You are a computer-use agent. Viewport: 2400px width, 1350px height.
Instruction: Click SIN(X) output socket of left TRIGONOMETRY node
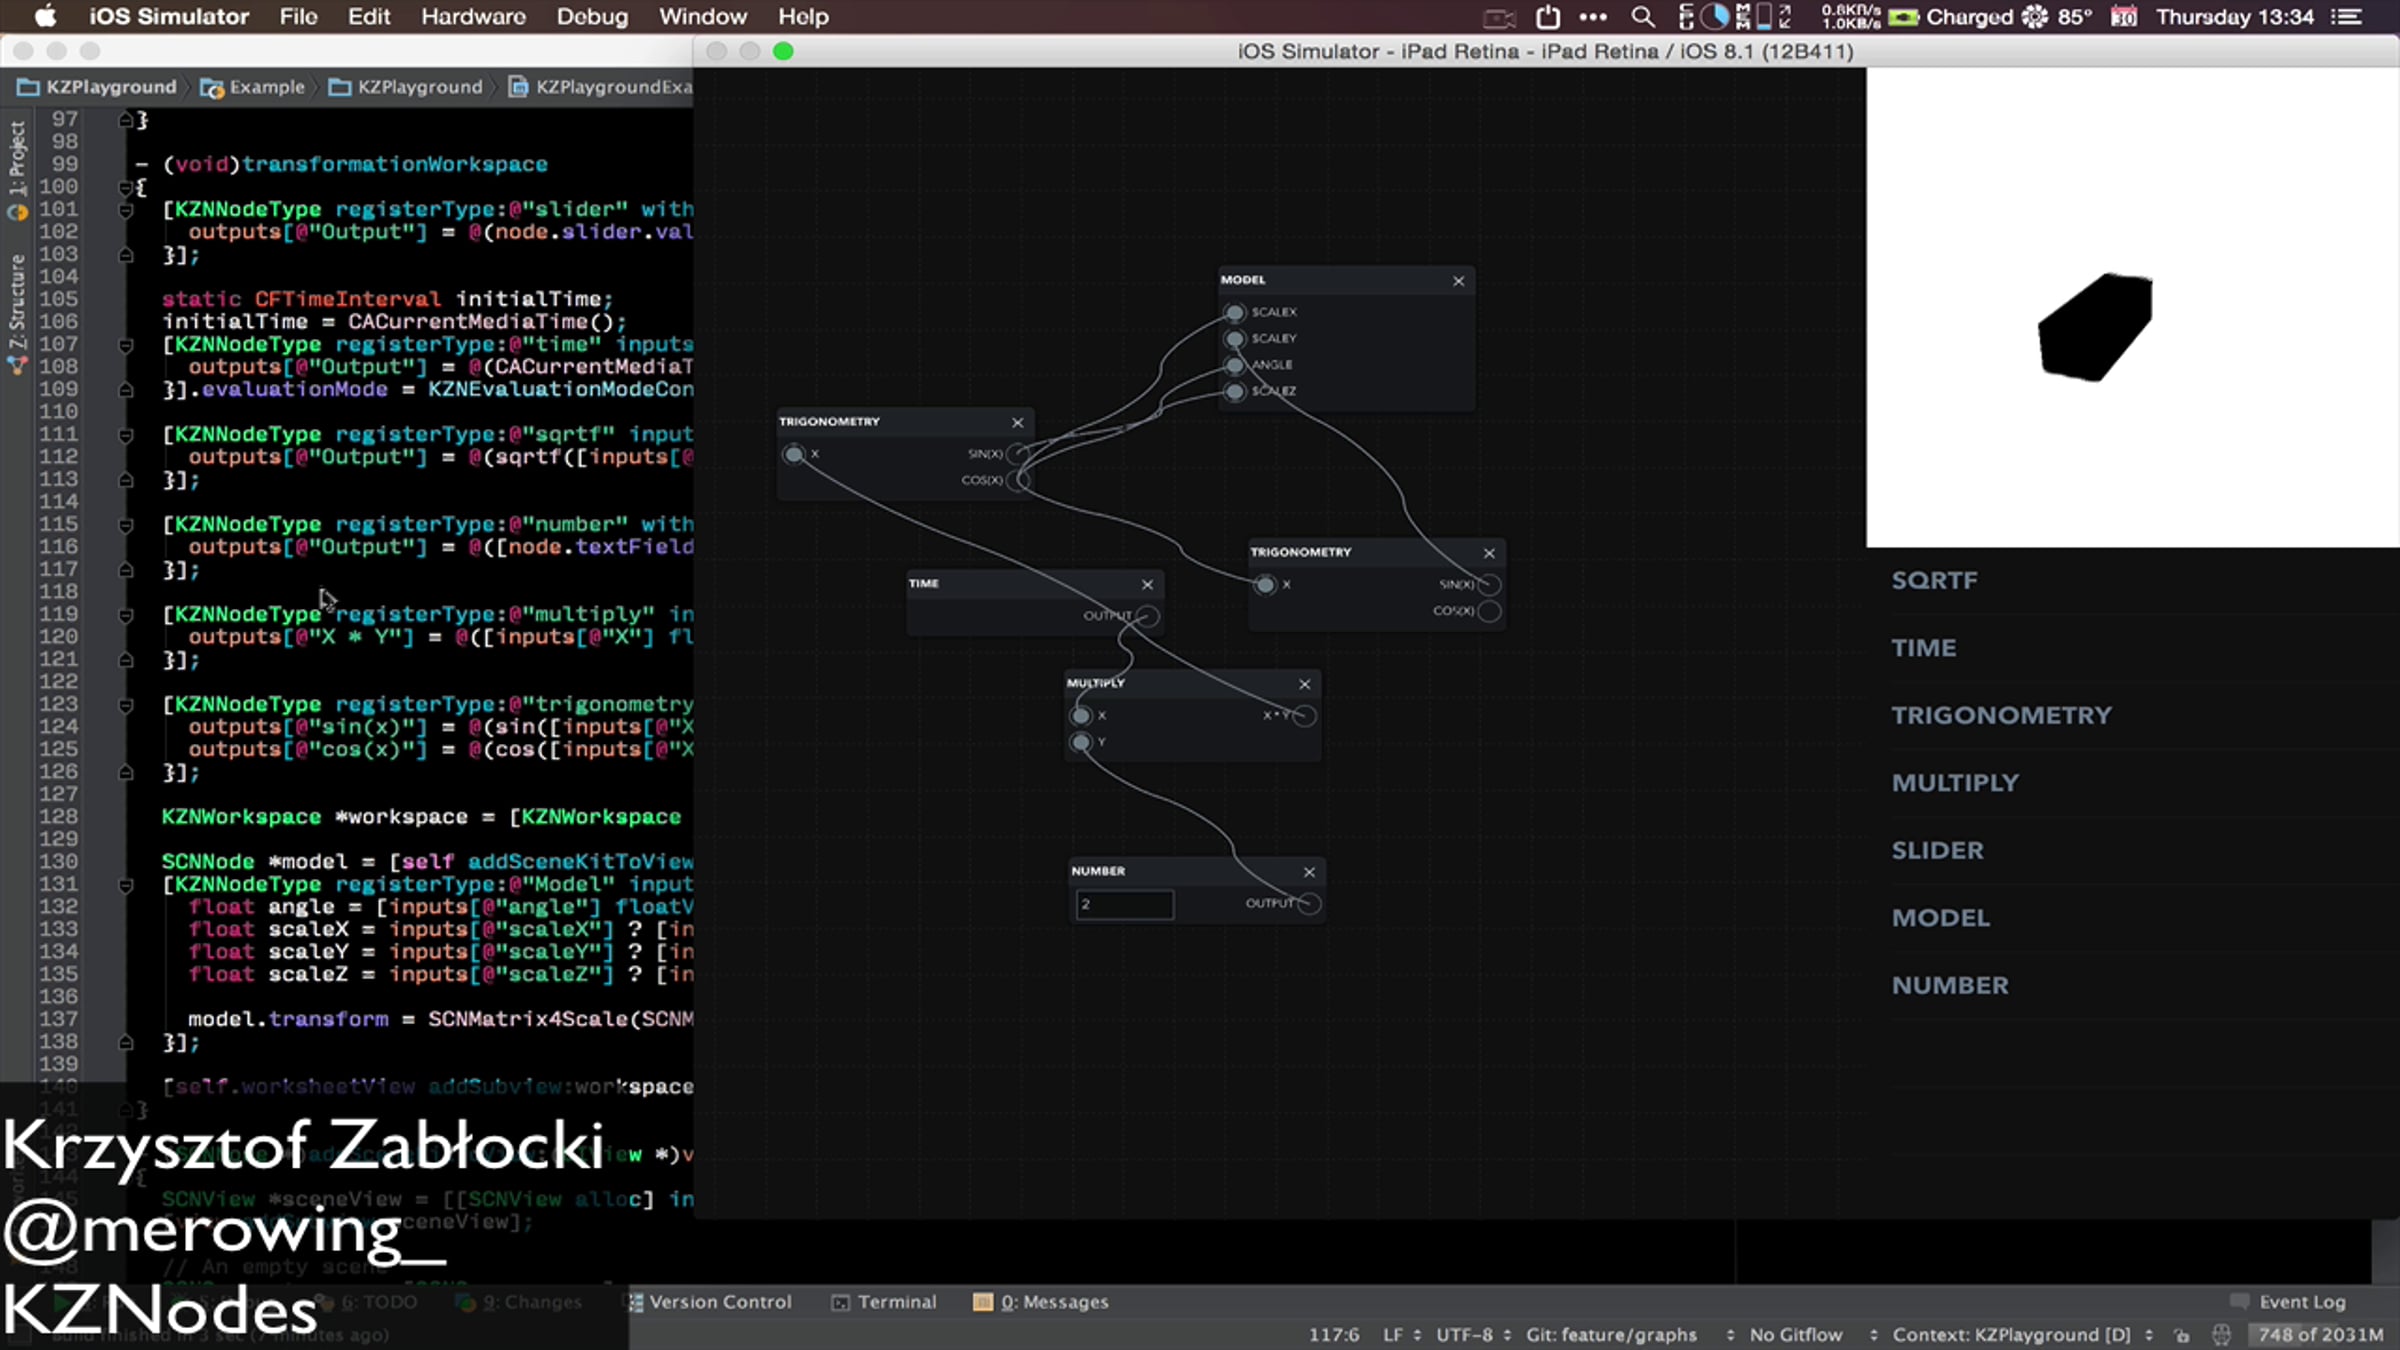(1018, 454)
